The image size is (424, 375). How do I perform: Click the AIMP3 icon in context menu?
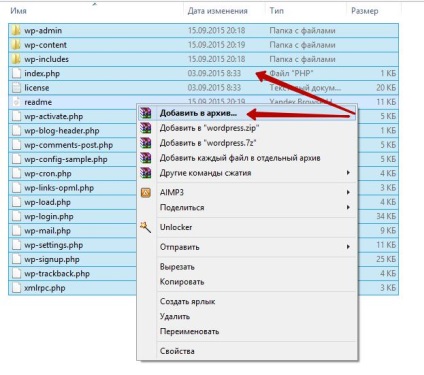146,193
